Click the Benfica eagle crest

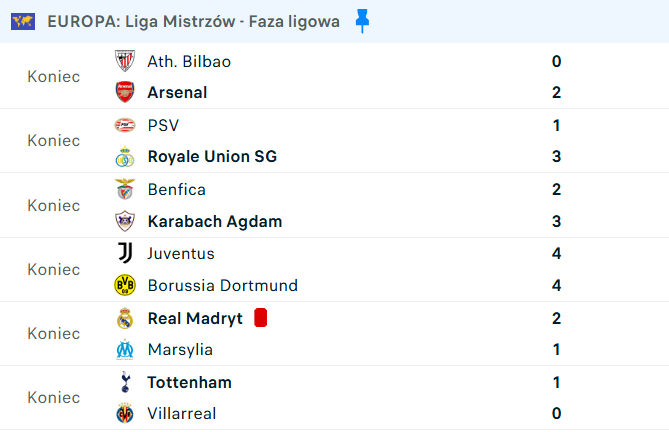(x=125, y=189)
